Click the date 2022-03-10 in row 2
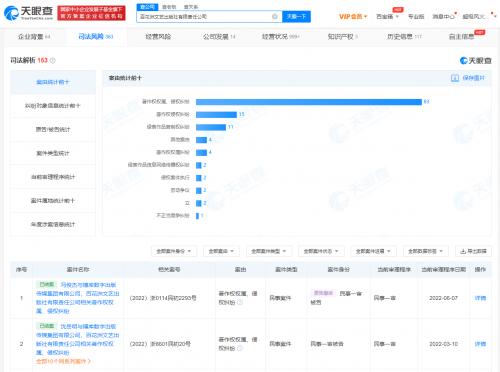Image resolution: width=500 pixels, height=372 pixels. coord(443,344)
